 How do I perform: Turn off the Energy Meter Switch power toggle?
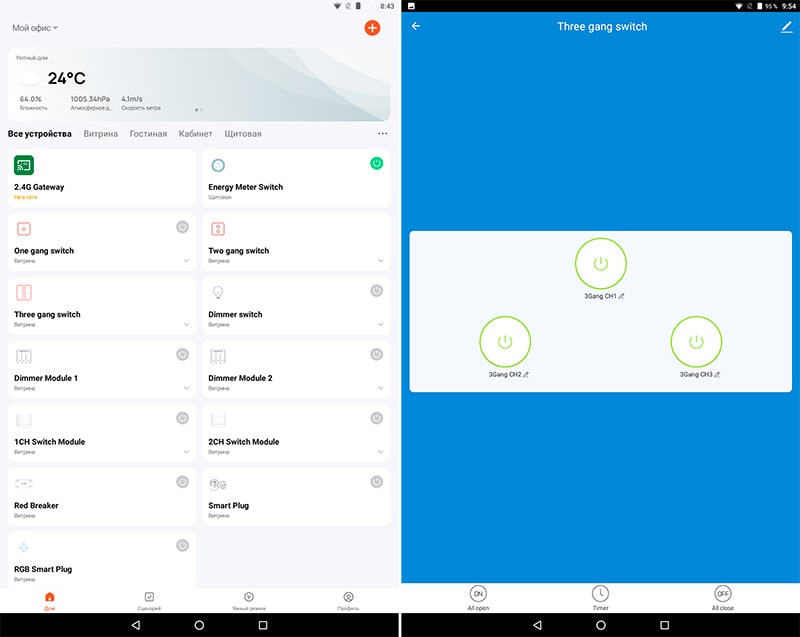pos(376,163)
